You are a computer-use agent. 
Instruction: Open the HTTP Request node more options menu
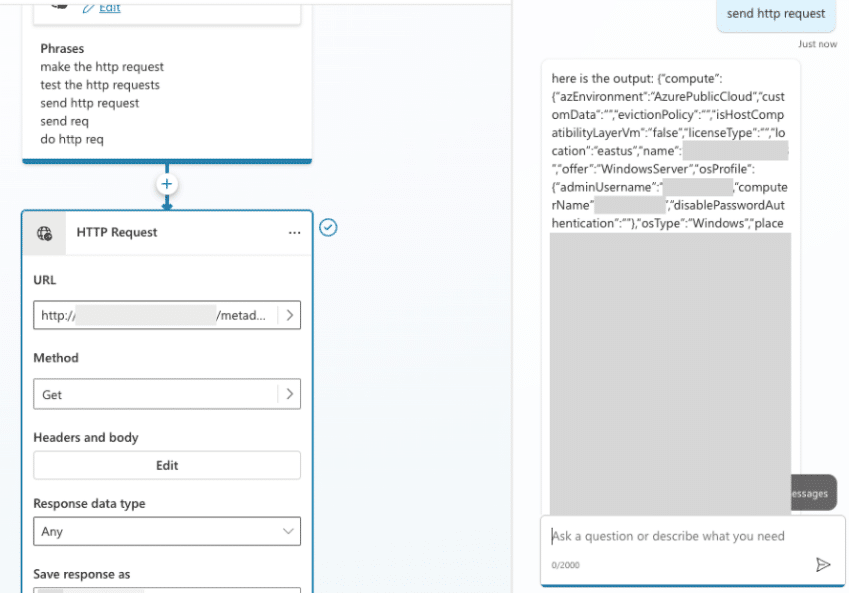(x=294, y=233)
